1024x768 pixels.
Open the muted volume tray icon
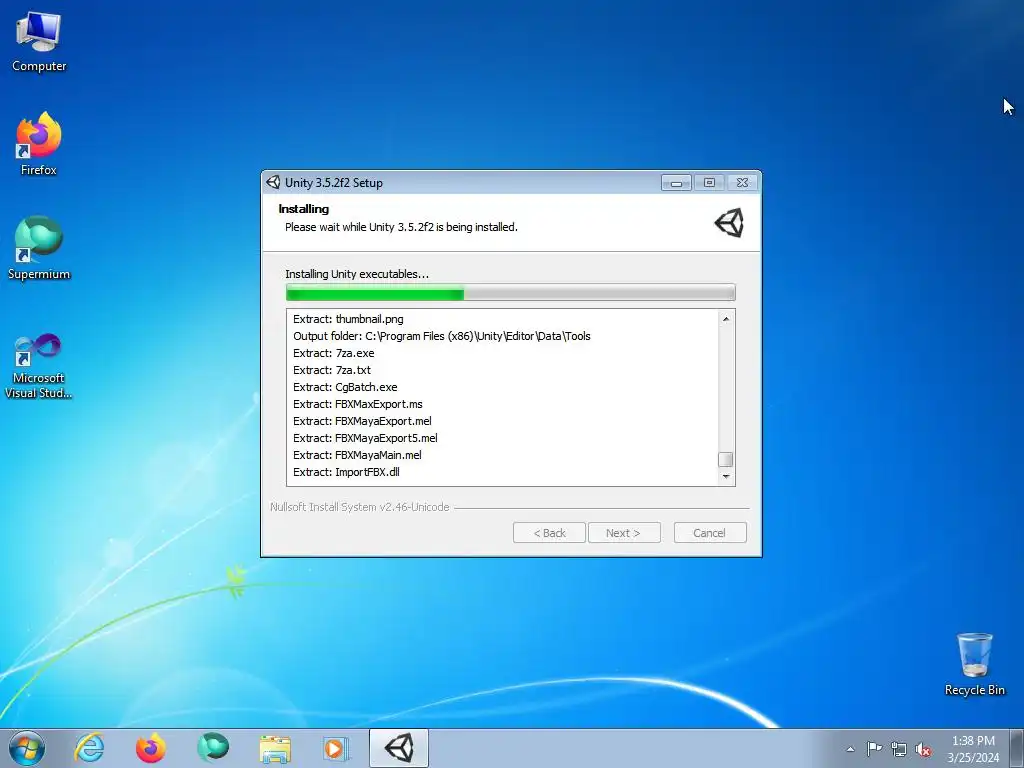923,749
